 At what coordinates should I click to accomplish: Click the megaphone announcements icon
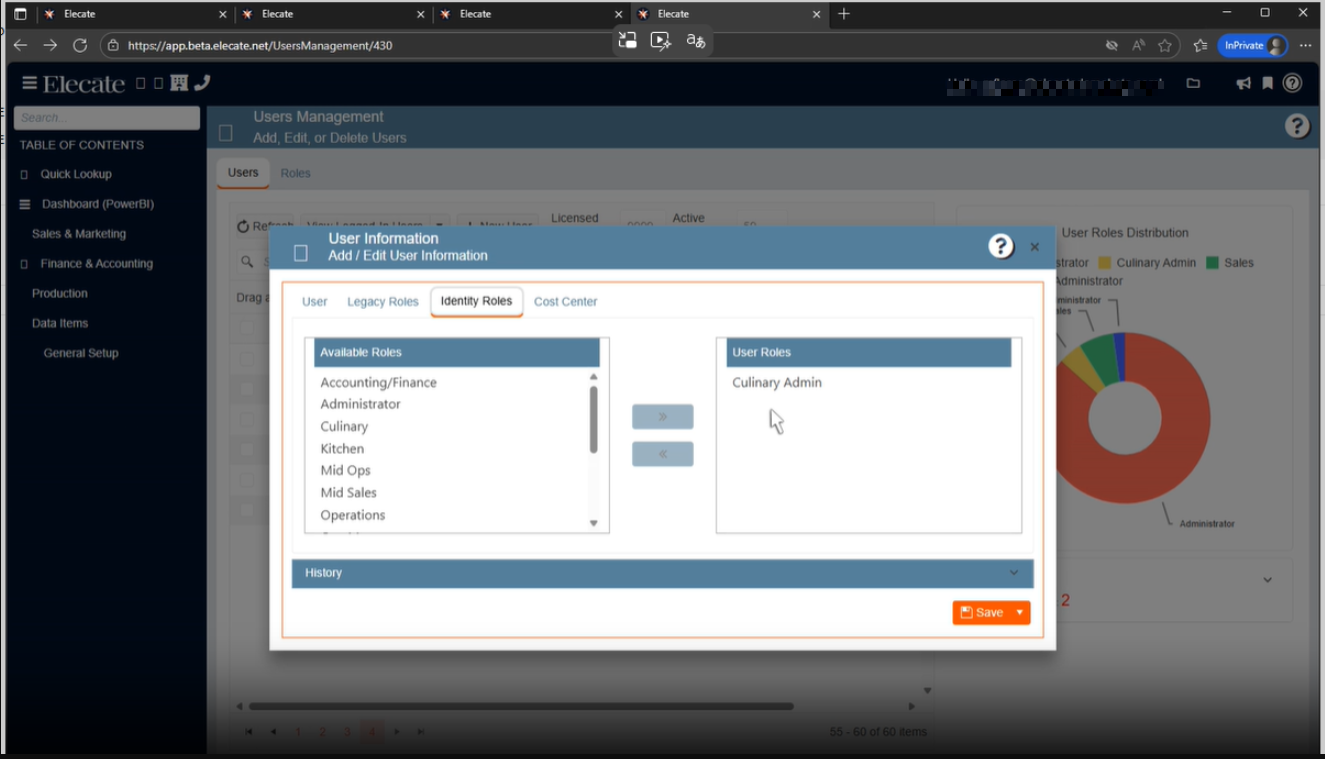click(1243, 84)
